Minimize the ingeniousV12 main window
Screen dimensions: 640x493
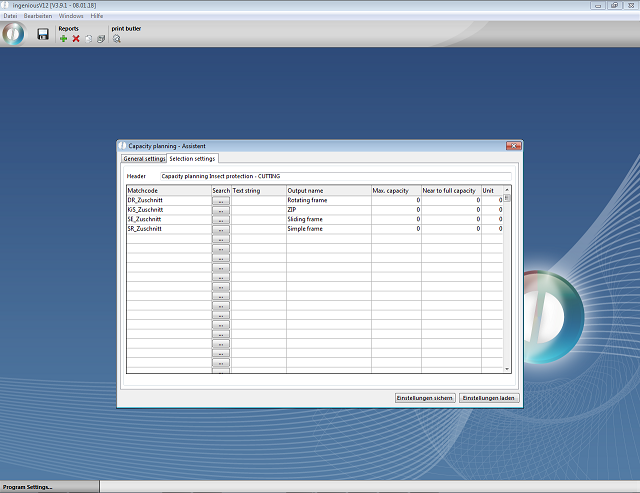[598, 6]
